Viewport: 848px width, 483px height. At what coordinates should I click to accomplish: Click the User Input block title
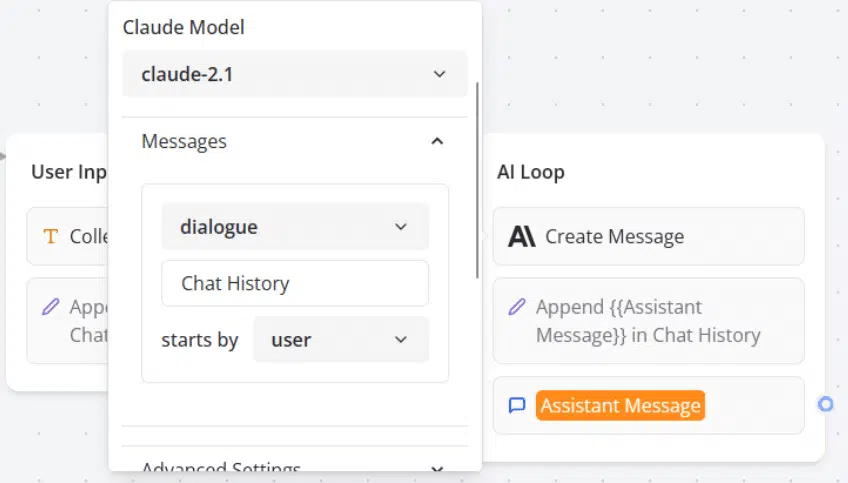[69, 172]
